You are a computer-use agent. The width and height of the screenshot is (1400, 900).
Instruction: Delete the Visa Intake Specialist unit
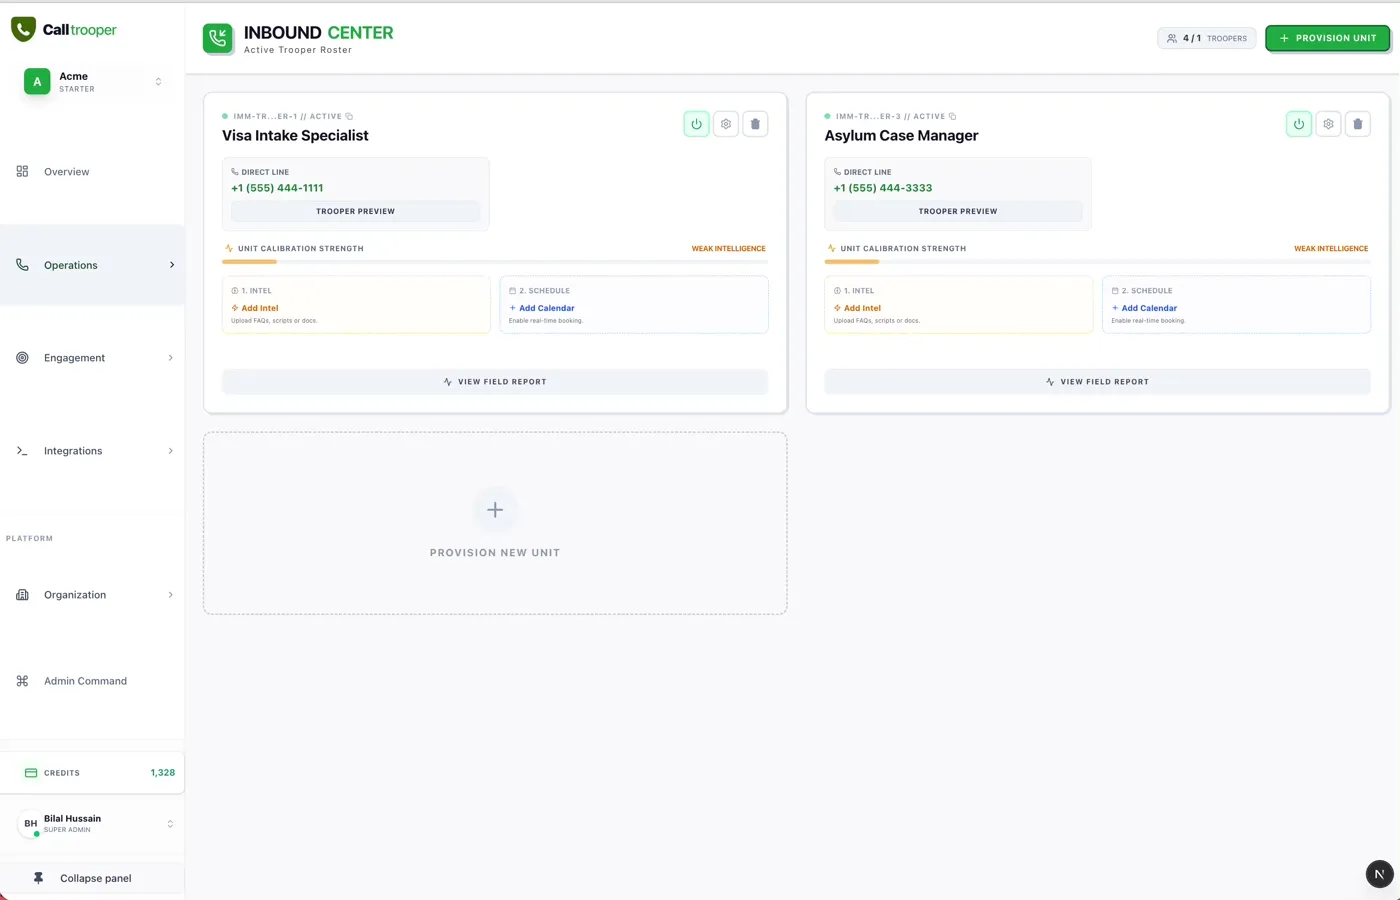coord(755,124)
